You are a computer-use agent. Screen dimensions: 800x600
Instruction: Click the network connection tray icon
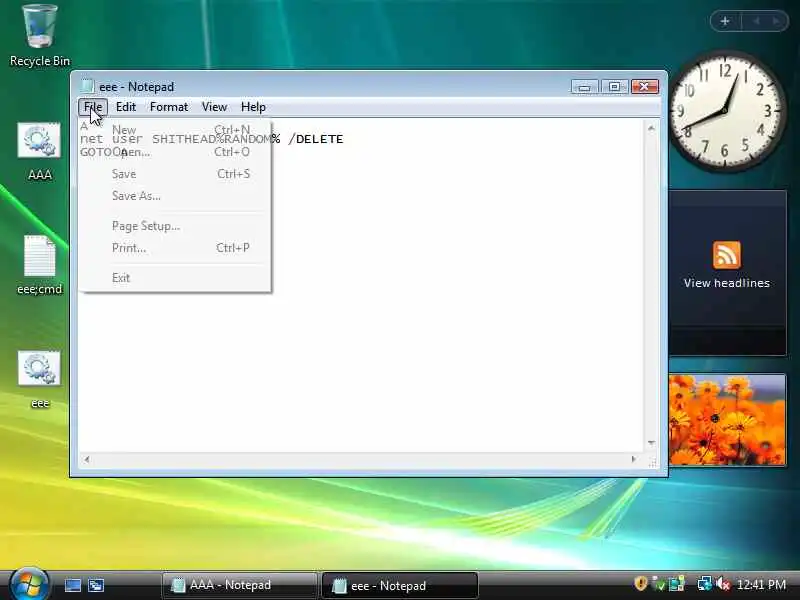coord(705,584)
